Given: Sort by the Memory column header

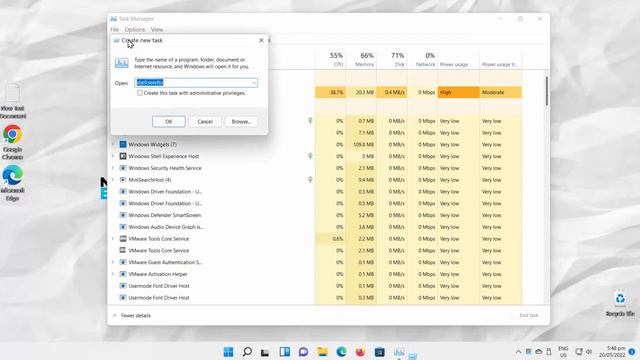Looking at the screenshot, I should click(x=361, y=59).
